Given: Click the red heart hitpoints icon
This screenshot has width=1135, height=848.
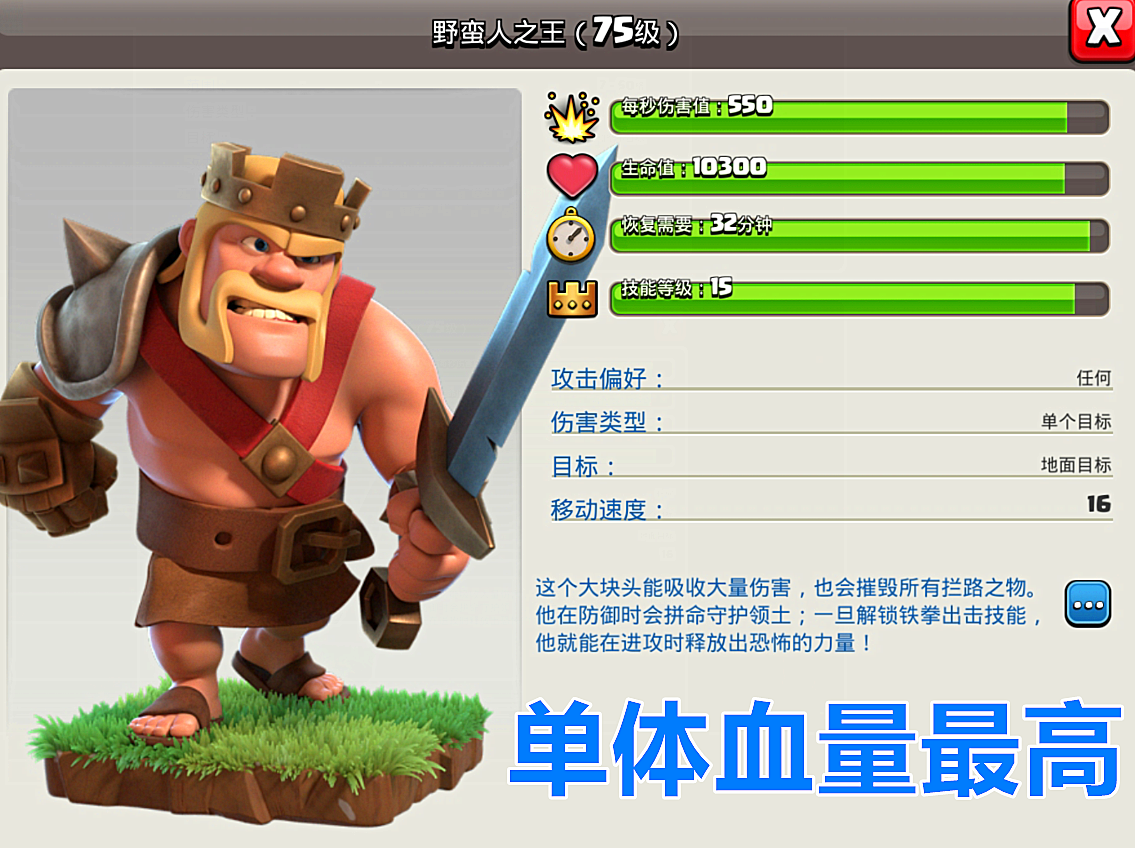Looking at the screenshot, I should 572,175.
